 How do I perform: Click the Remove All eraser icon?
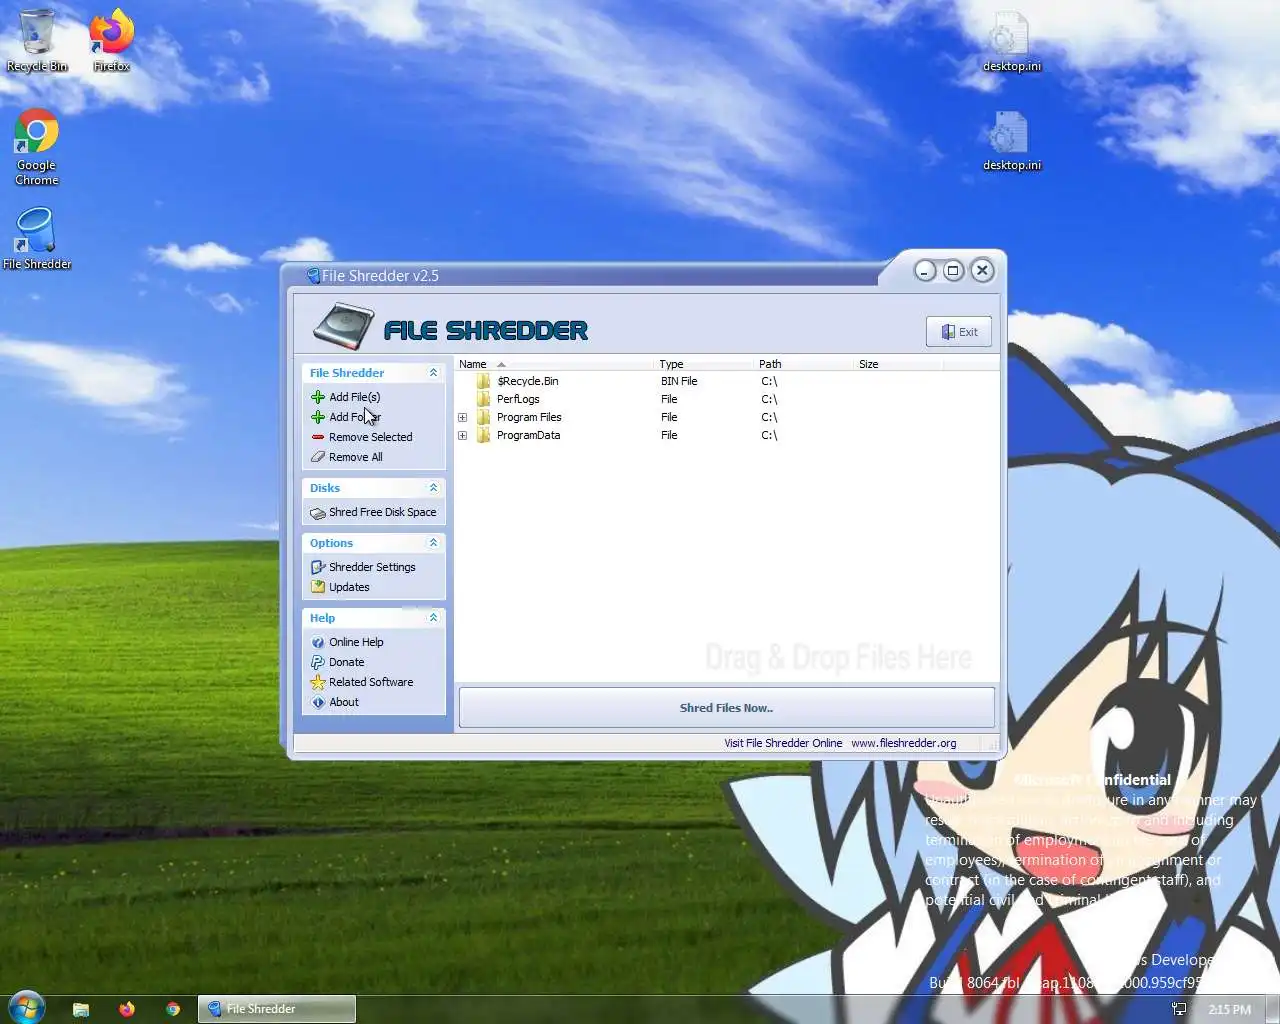[x=318, y=457]
